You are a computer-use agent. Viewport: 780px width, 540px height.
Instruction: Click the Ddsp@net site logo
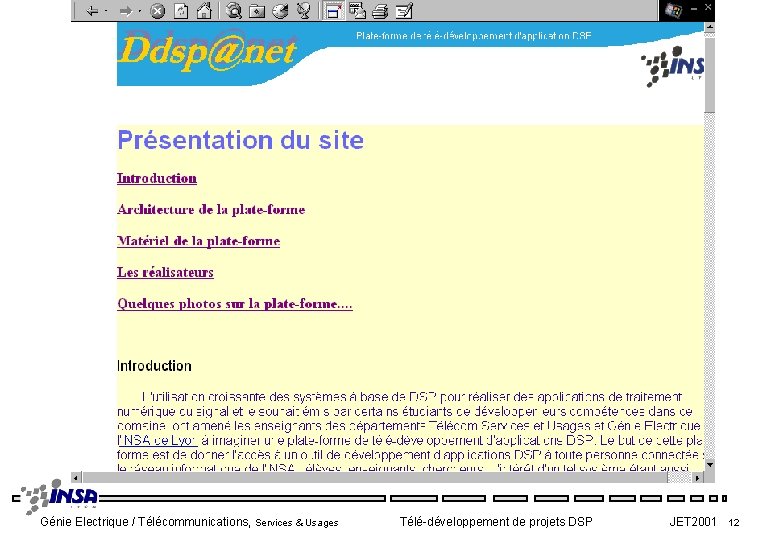coord(207,52)
